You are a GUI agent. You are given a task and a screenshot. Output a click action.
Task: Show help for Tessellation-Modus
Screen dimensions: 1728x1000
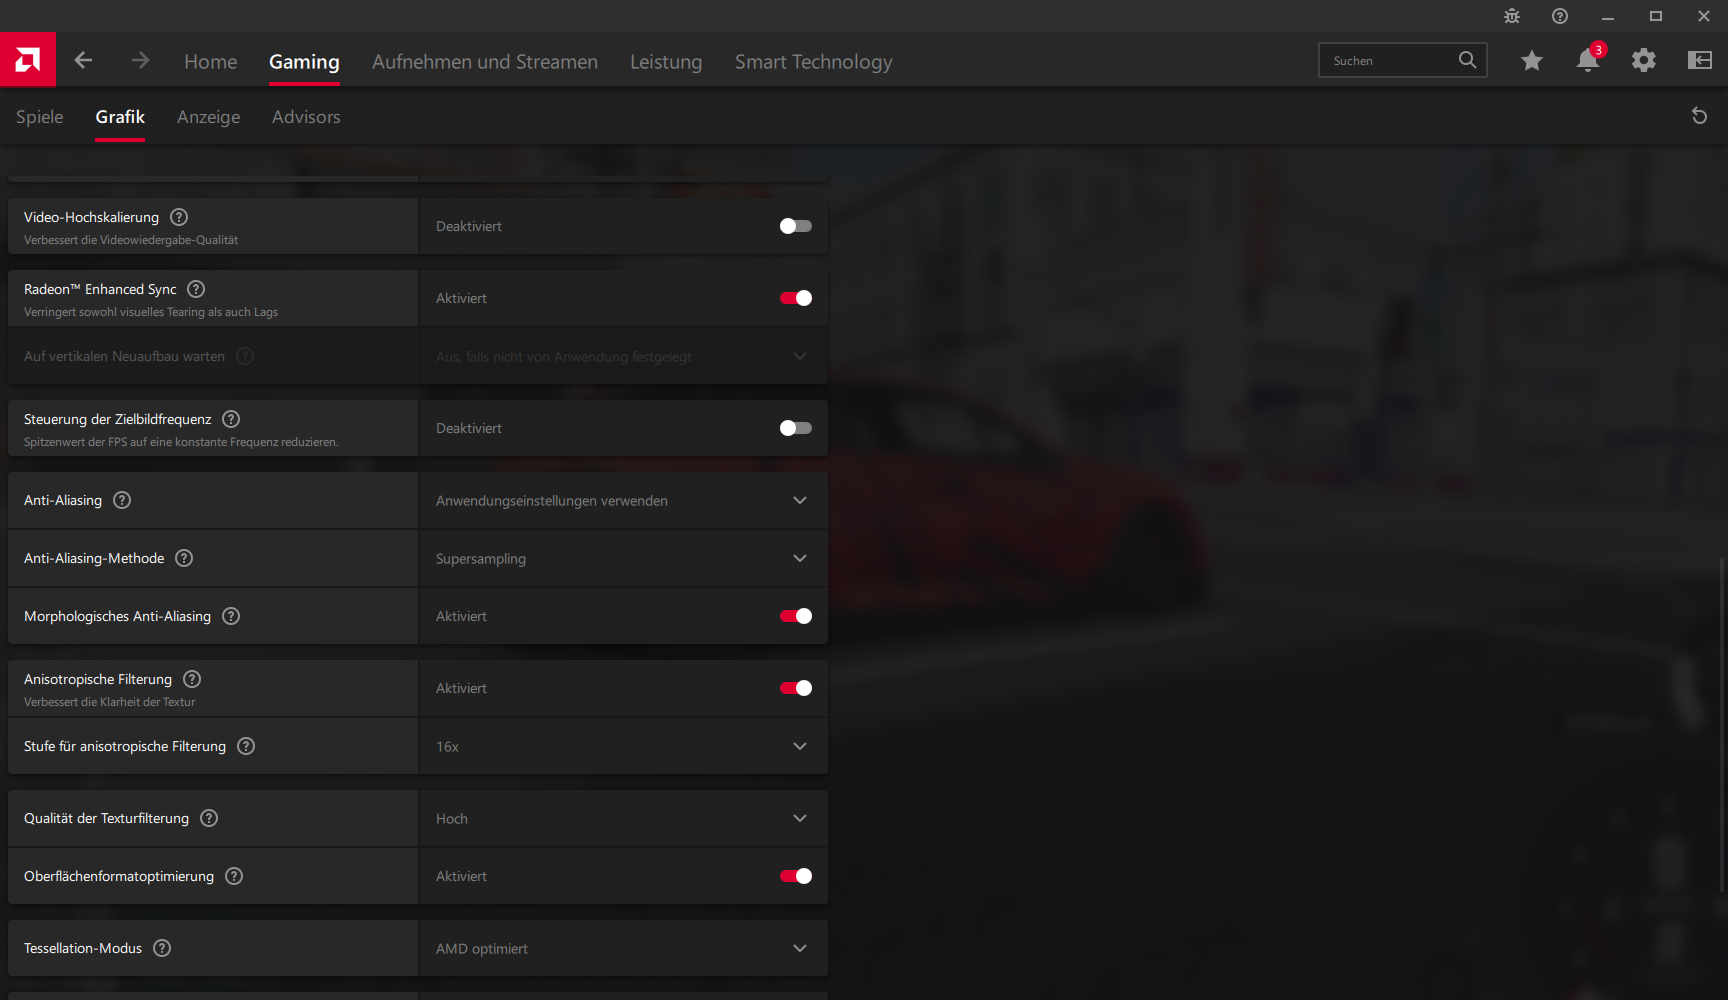pyautogui.click(x=162, y=948)
